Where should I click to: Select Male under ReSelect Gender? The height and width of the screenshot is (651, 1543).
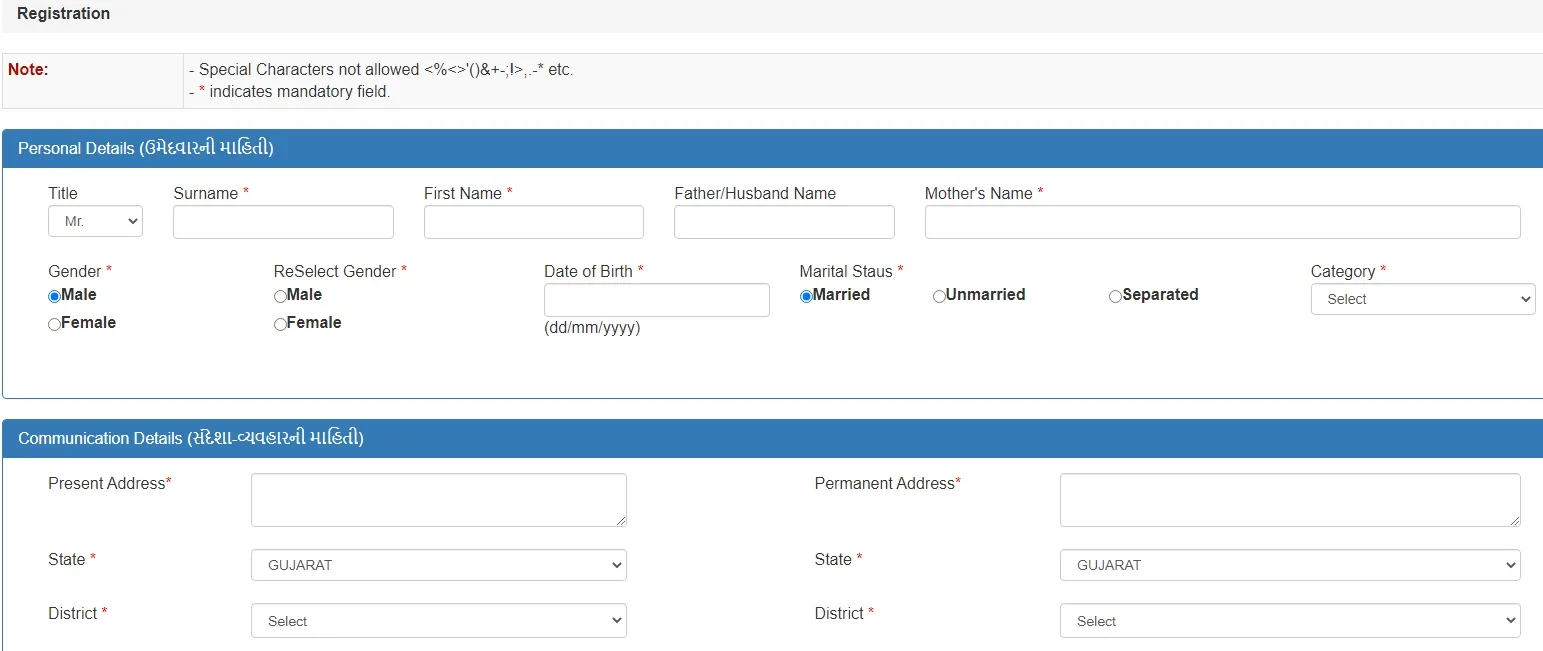[x=280, y=296]
